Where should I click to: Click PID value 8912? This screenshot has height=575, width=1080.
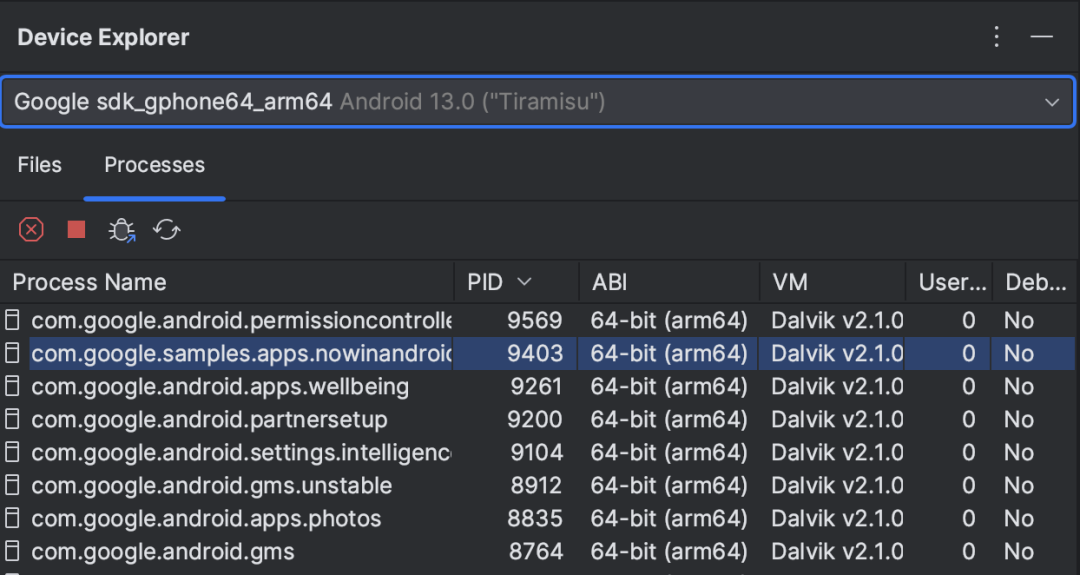click(x=536, y=485)
